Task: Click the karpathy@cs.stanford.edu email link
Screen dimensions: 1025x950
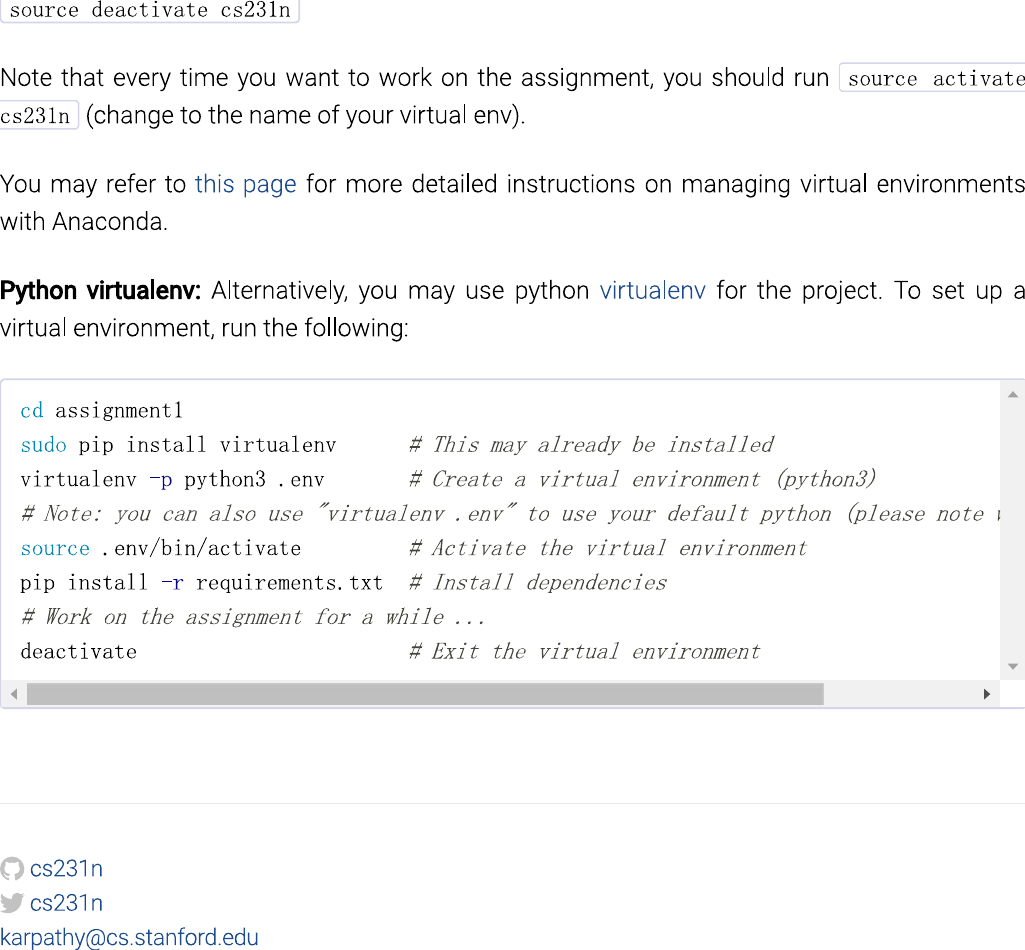Action: coord(129,937)
